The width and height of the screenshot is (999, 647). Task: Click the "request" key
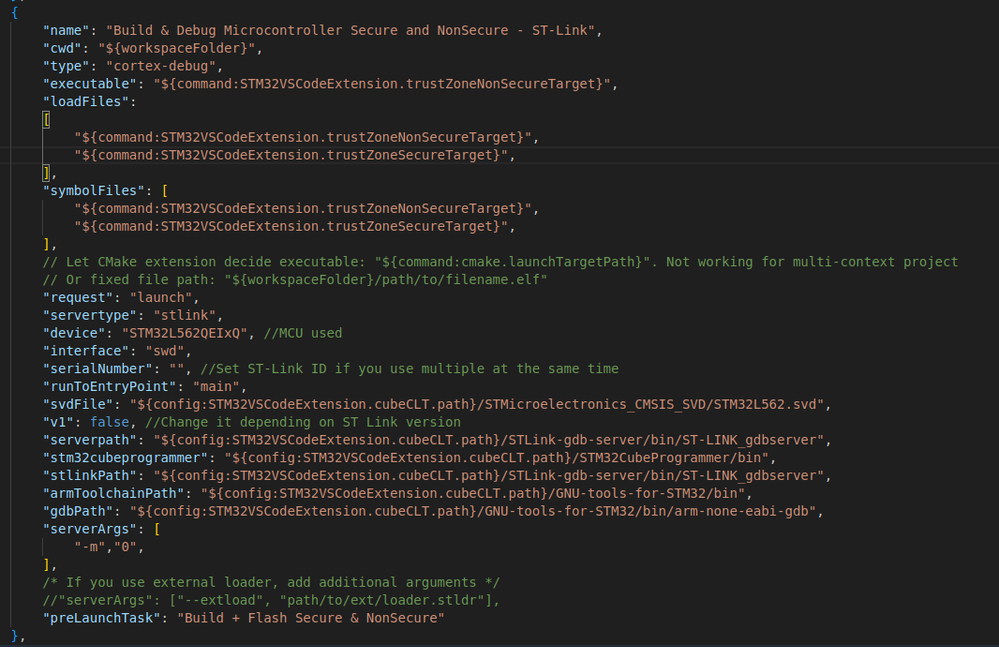coord(78,298)
